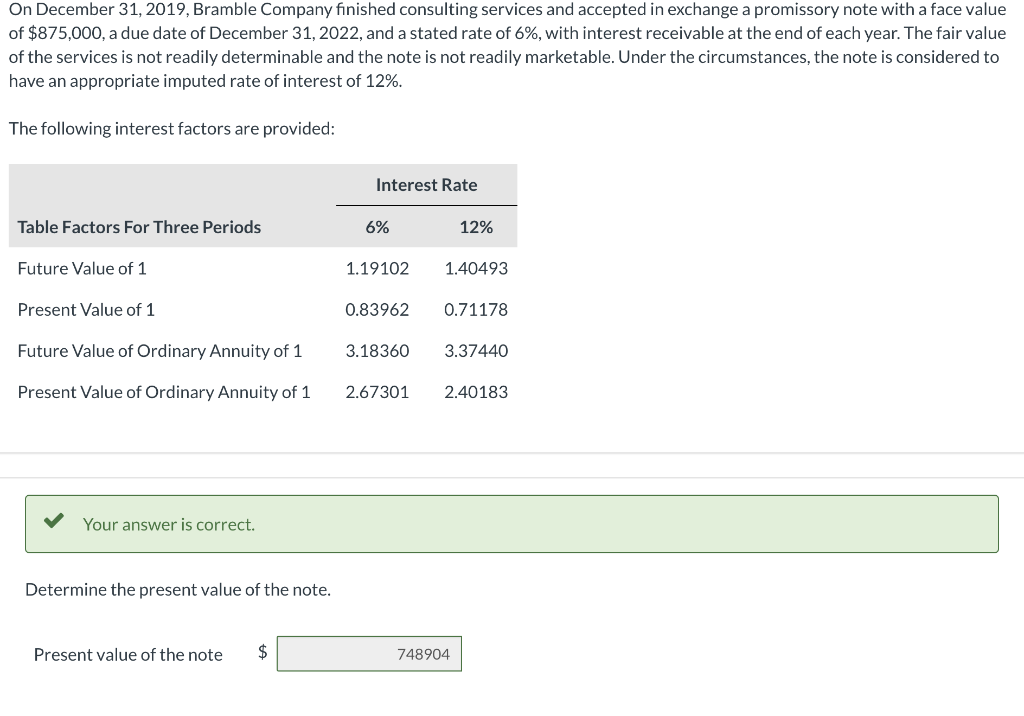Click the Determine the present value instruction text
Viewport: 1024px width, 716px height.
[177, 589]
